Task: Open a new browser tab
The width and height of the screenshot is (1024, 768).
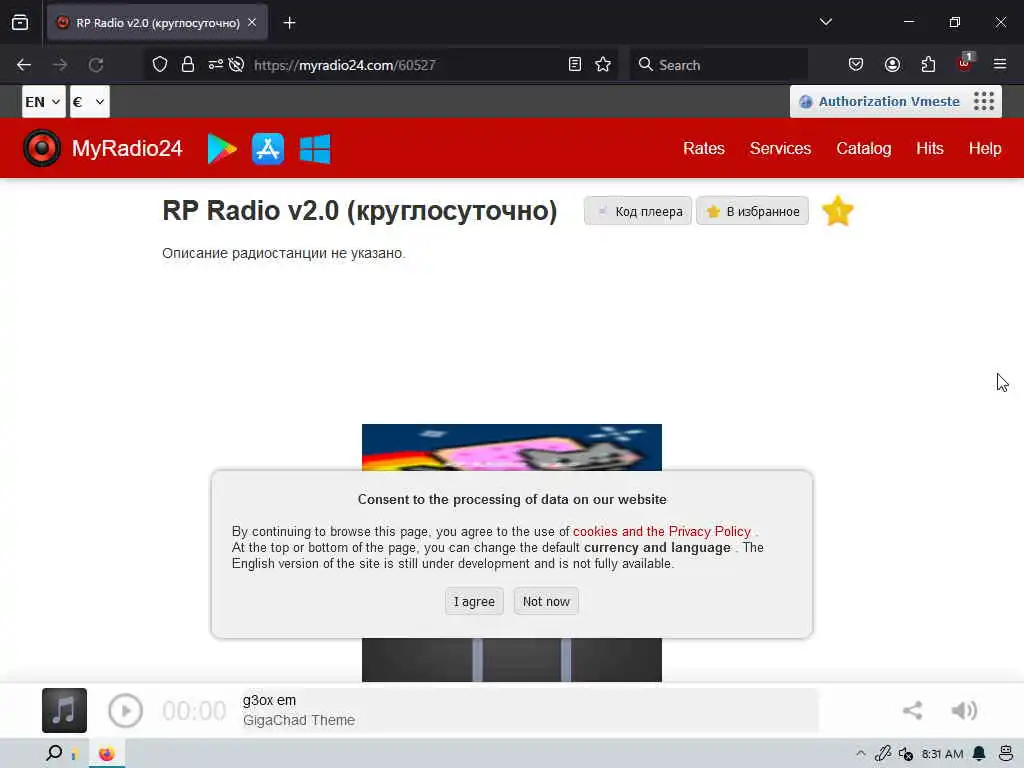Action: point(289,23)
